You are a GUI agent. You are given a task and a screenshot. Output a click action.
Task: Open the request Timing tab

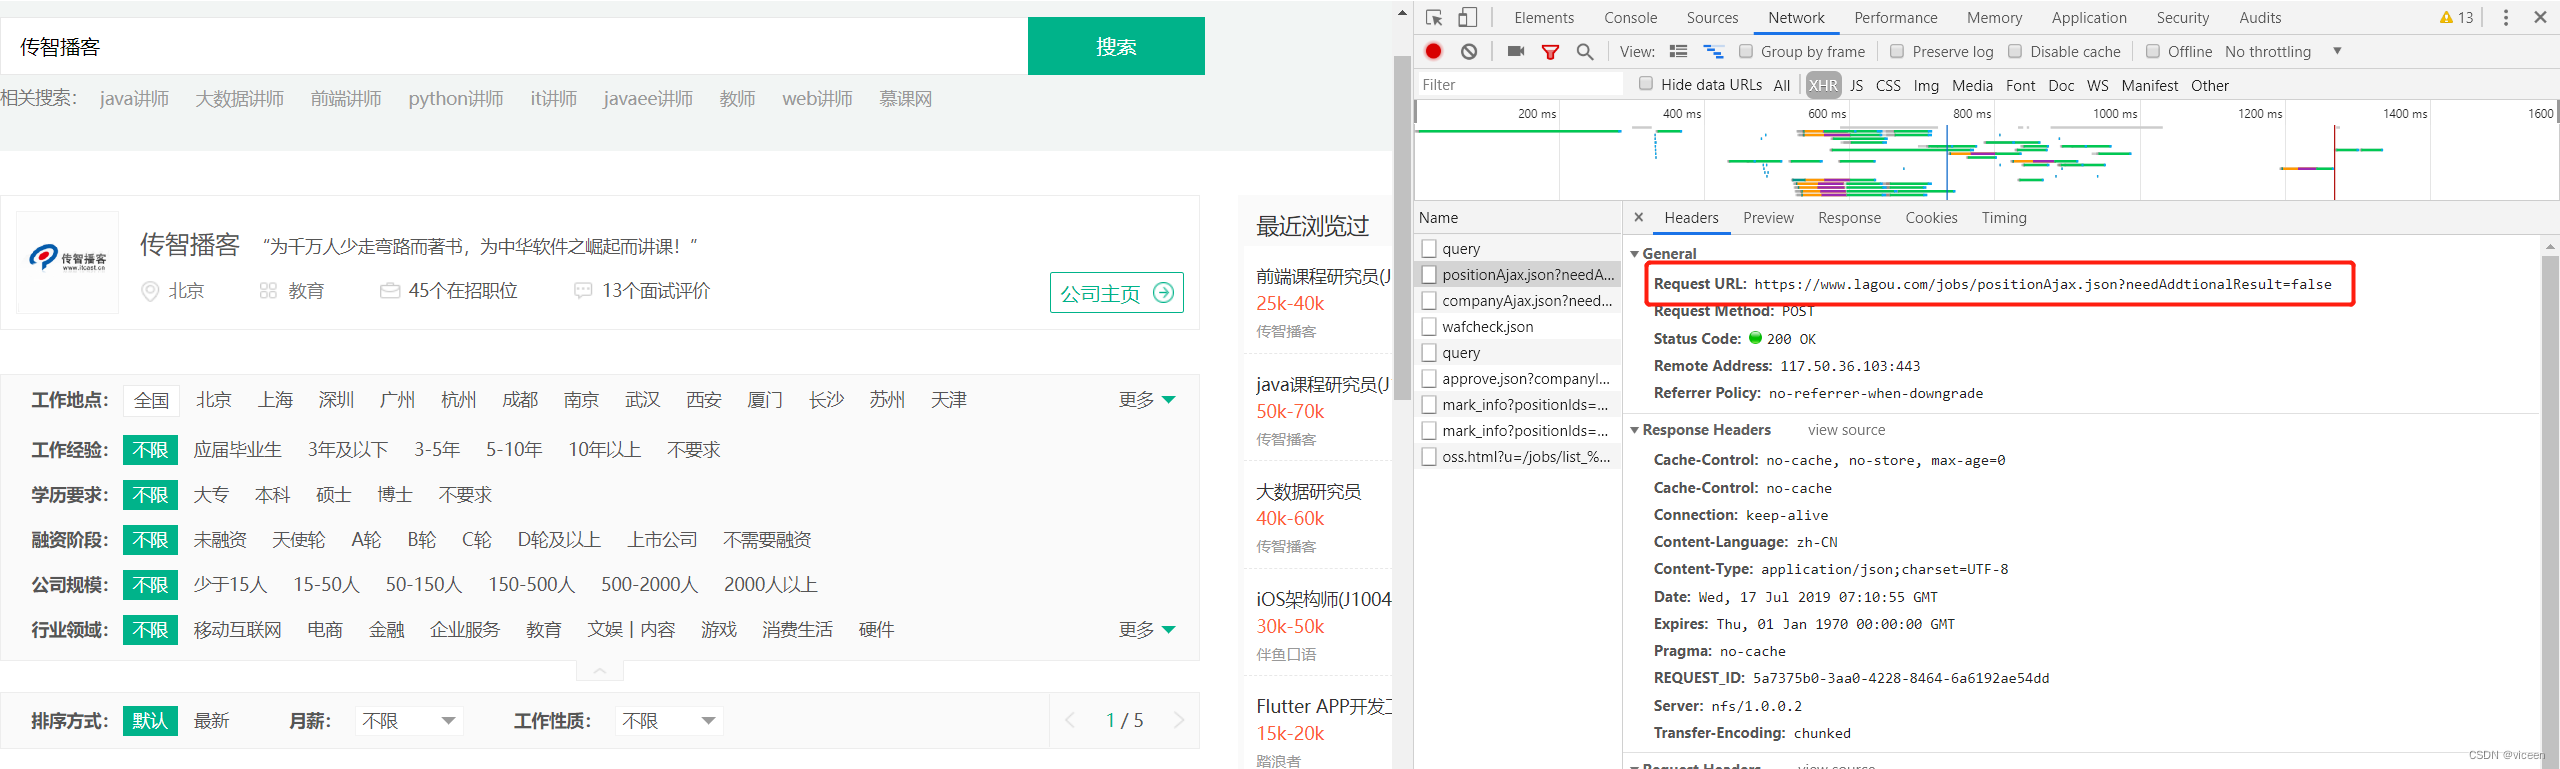point(2004,217)
